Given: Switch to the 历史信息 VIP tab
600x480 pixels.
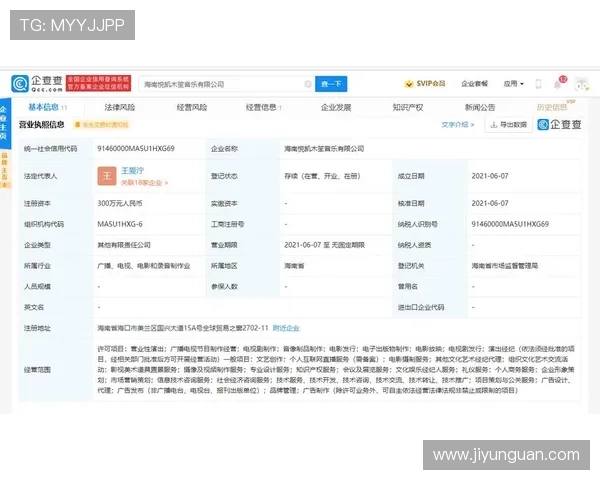Looking at the screenshot, I should pos(554,106).
